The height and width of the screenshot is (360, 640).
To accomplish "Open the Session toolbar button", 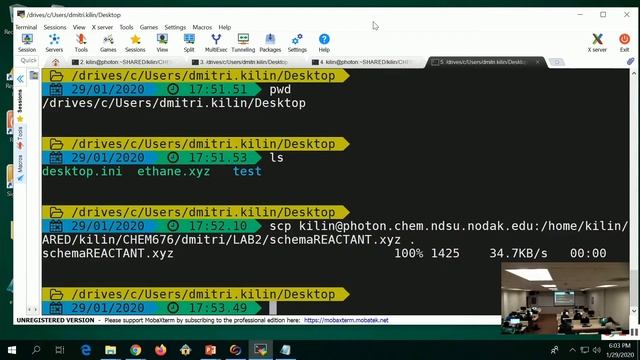I will click(27, 43).
